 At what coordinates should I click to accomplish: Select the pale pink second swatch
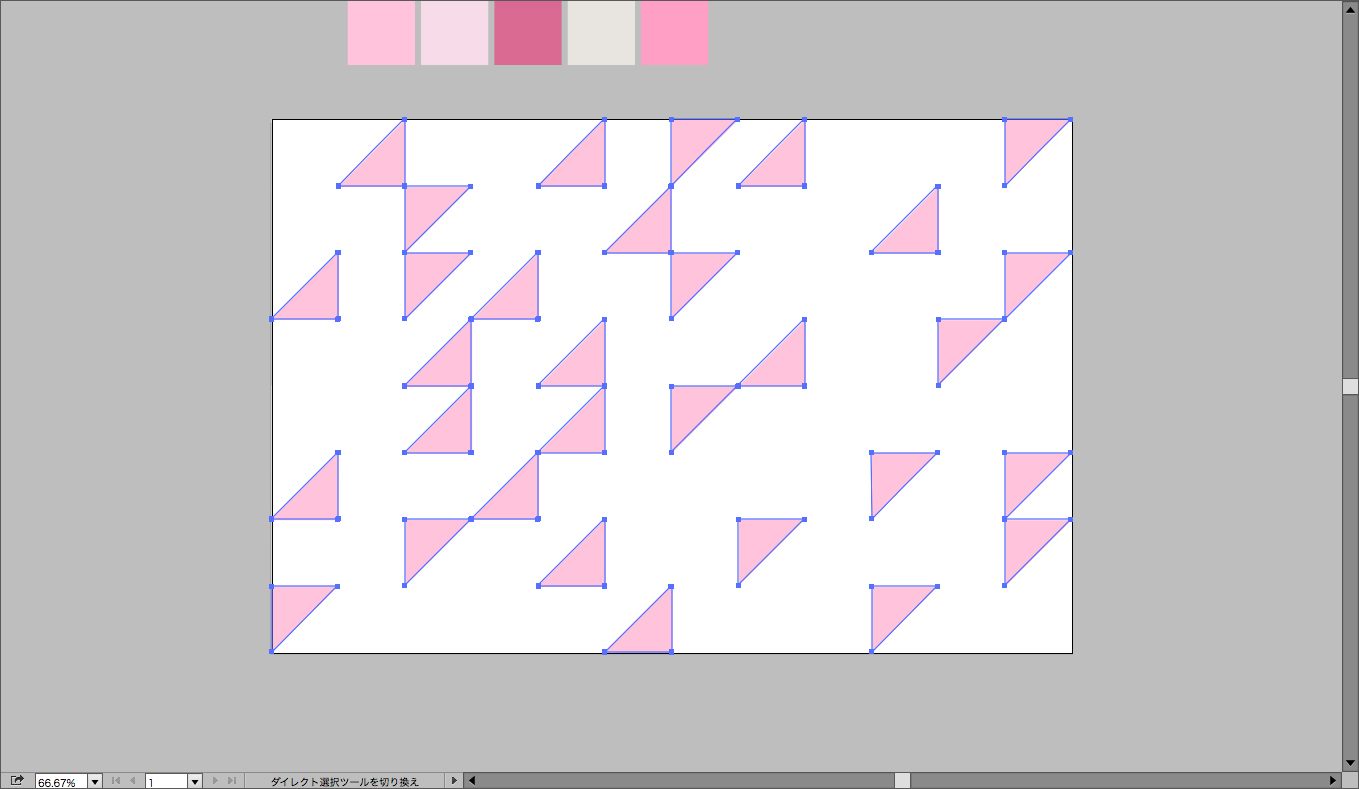pyautogui.click(x=454, y=33)
